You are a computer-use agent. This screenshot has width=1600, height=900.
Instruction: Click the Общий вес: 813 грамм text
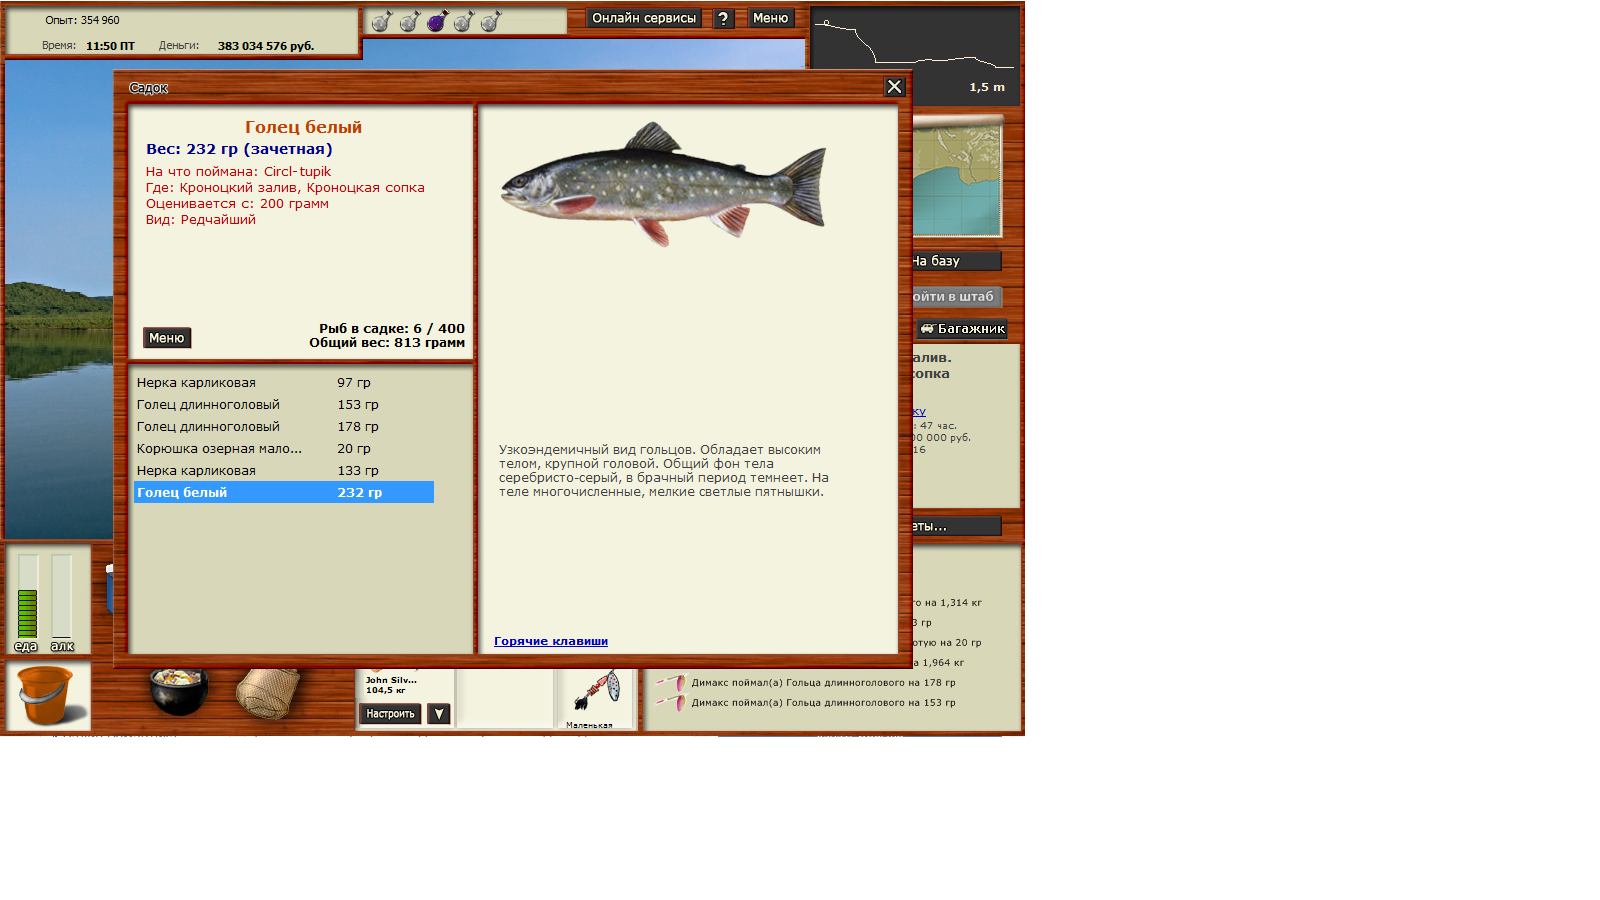tap(387, 342)
